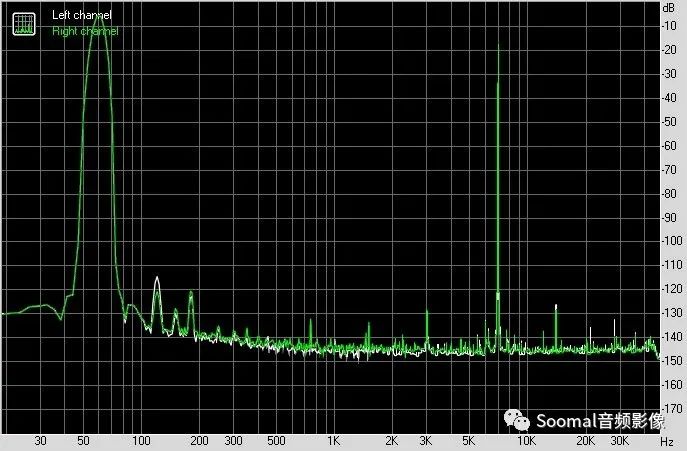The image size is (687, 451).
Task: Click the "-30" dB axis value
Action: (669, 74)
